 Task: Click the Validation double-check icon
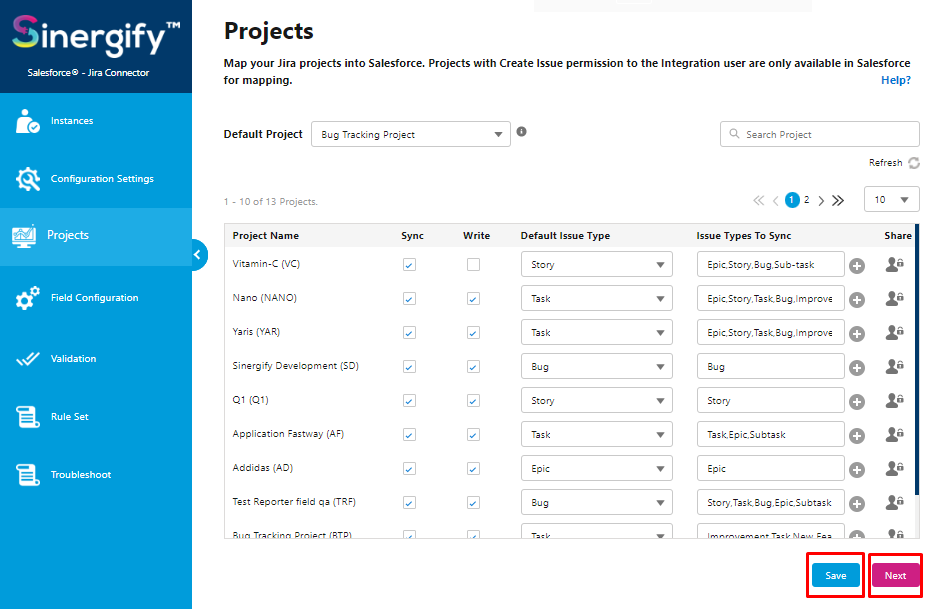[27, 359]
